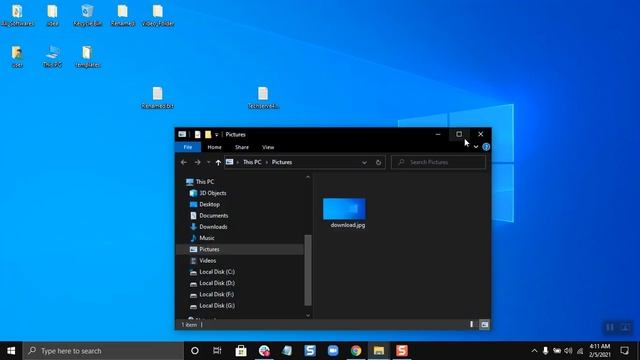Click the Properties quick access toolbar icon
Viewport: 640px width, 360px height.
click(x=198, y=134)
